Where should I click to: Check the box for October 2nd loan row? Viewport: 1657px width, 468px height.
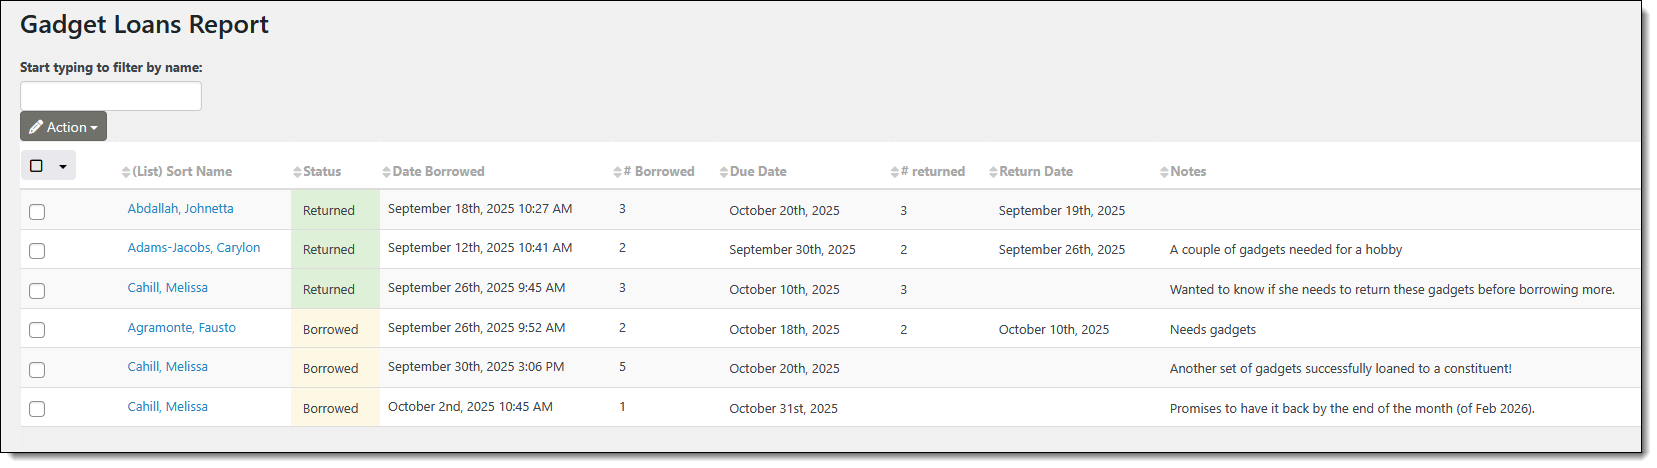click(x=37, y=409)
